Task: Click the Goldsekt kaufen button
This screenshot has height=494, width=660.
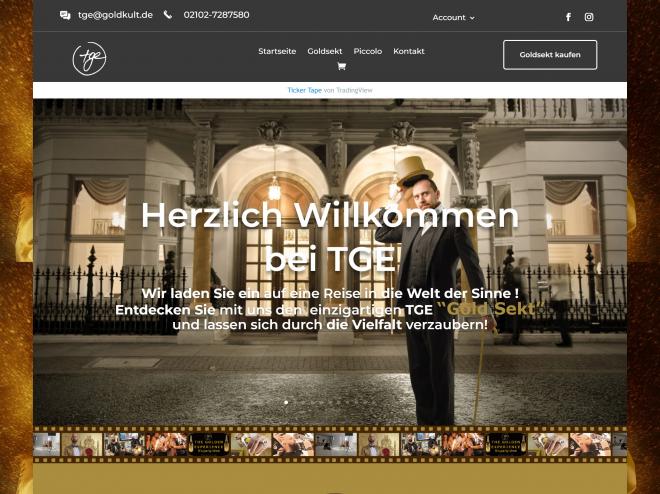Action: click(x=550, y=55)
